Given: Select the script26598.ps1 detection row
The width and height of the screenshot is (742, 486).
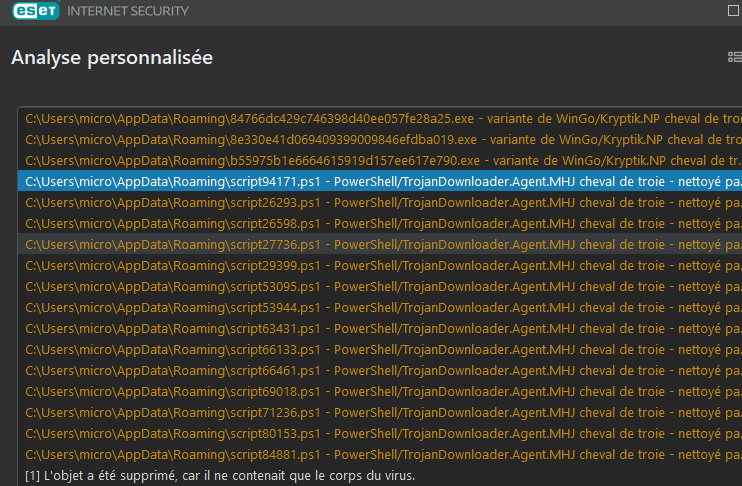Looking at the screenshot, I should [380, 224].
